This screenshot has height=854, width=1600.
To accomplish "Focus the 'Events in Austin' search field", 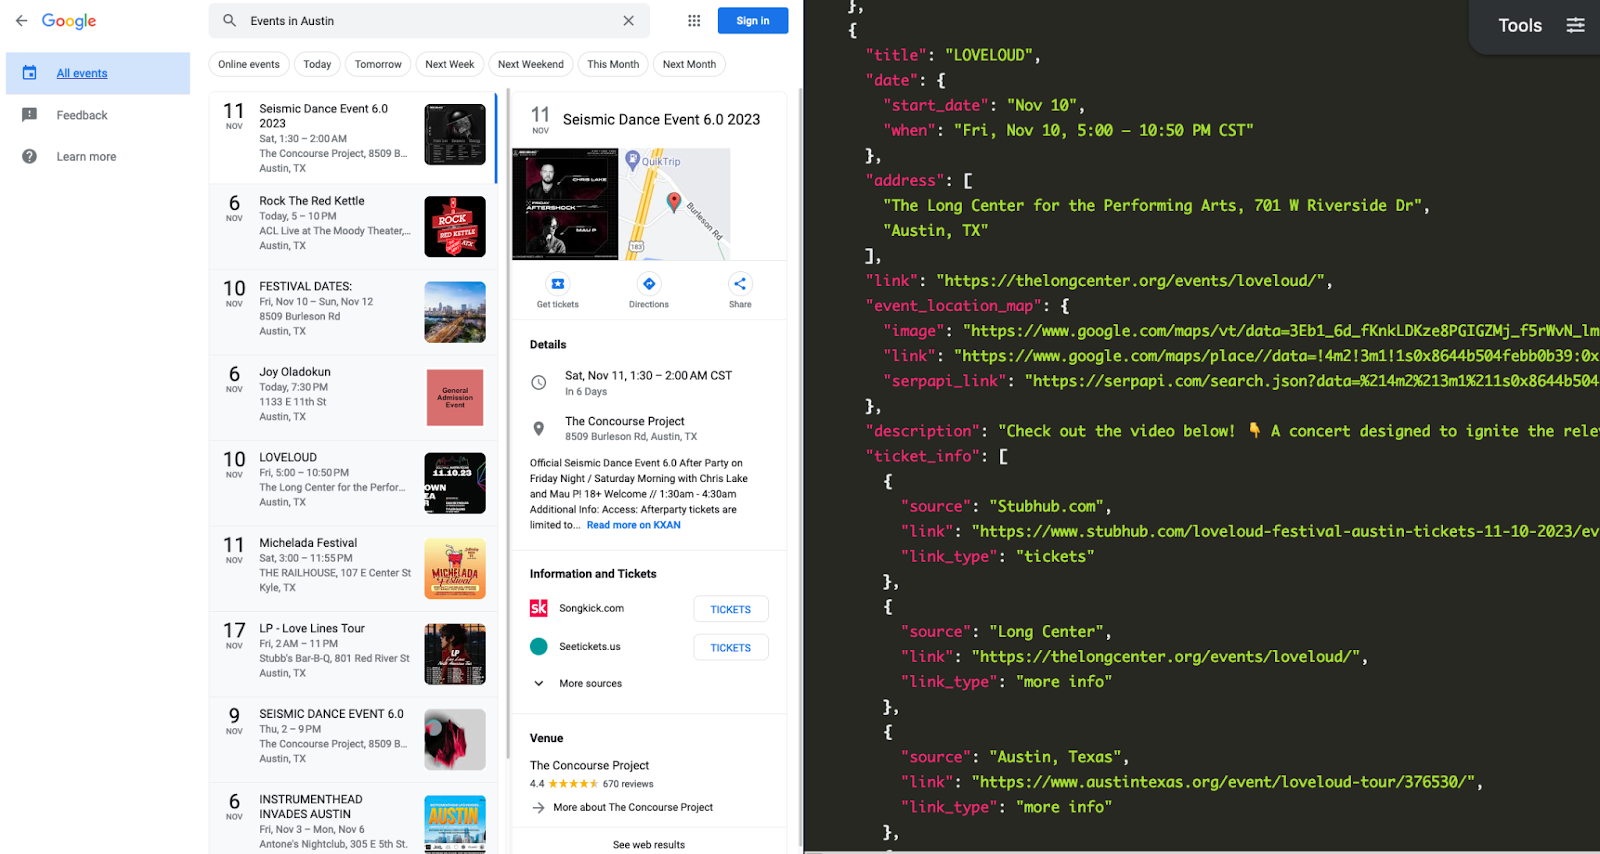I will (x=430, y=21).
